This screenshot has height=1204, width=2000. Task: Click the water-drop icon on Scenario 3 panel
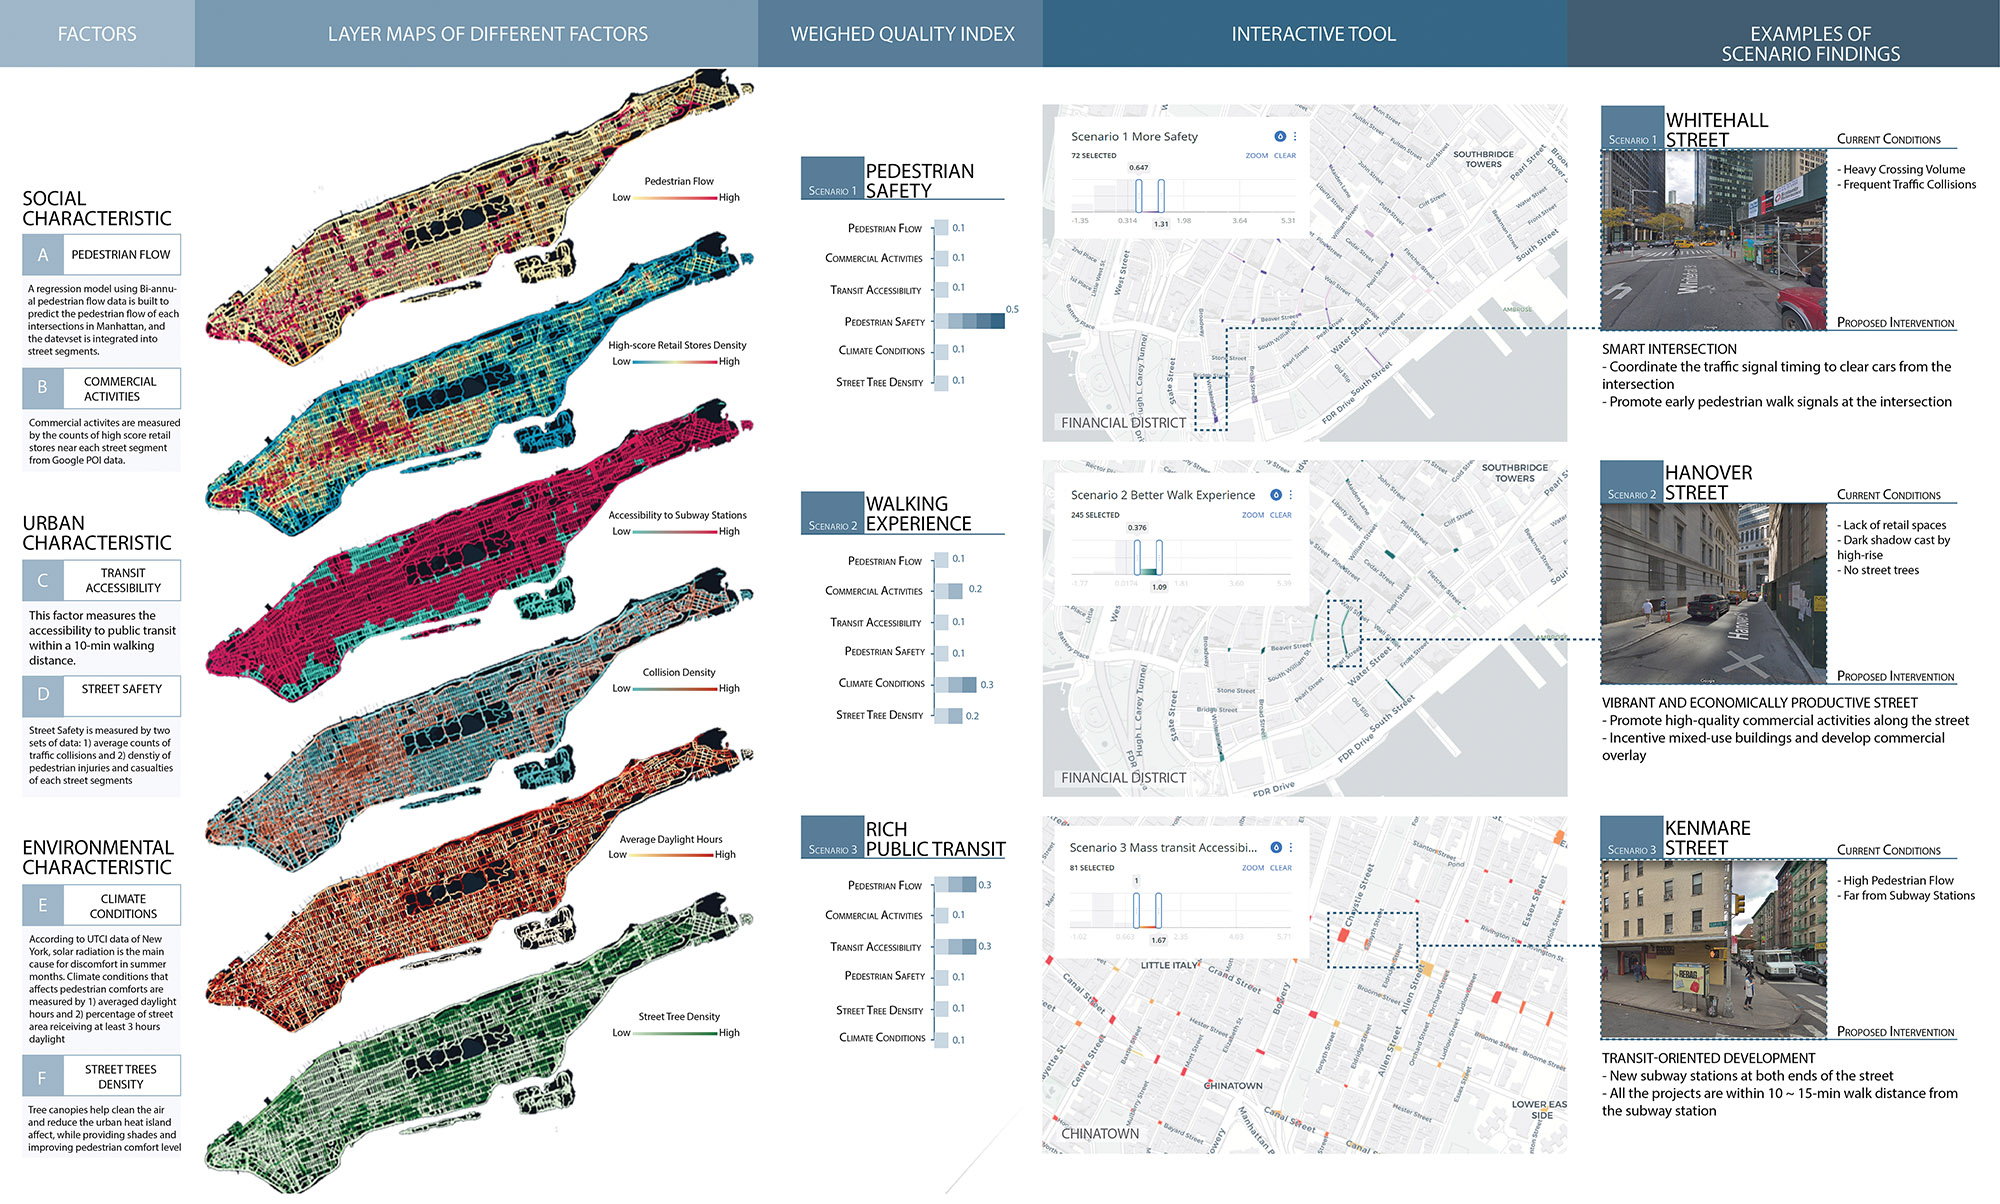(1276, 848)
